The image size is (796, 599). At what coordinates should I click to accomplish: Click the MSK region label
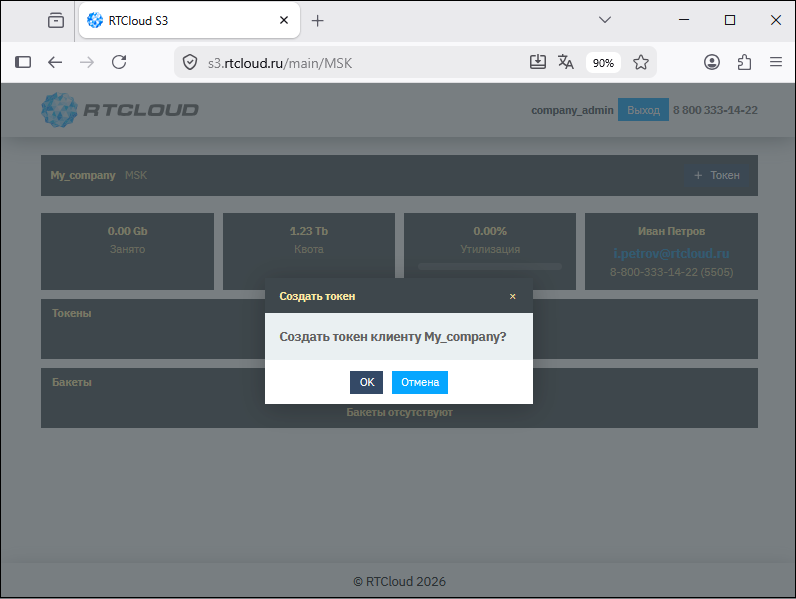(x=136, y=175)
